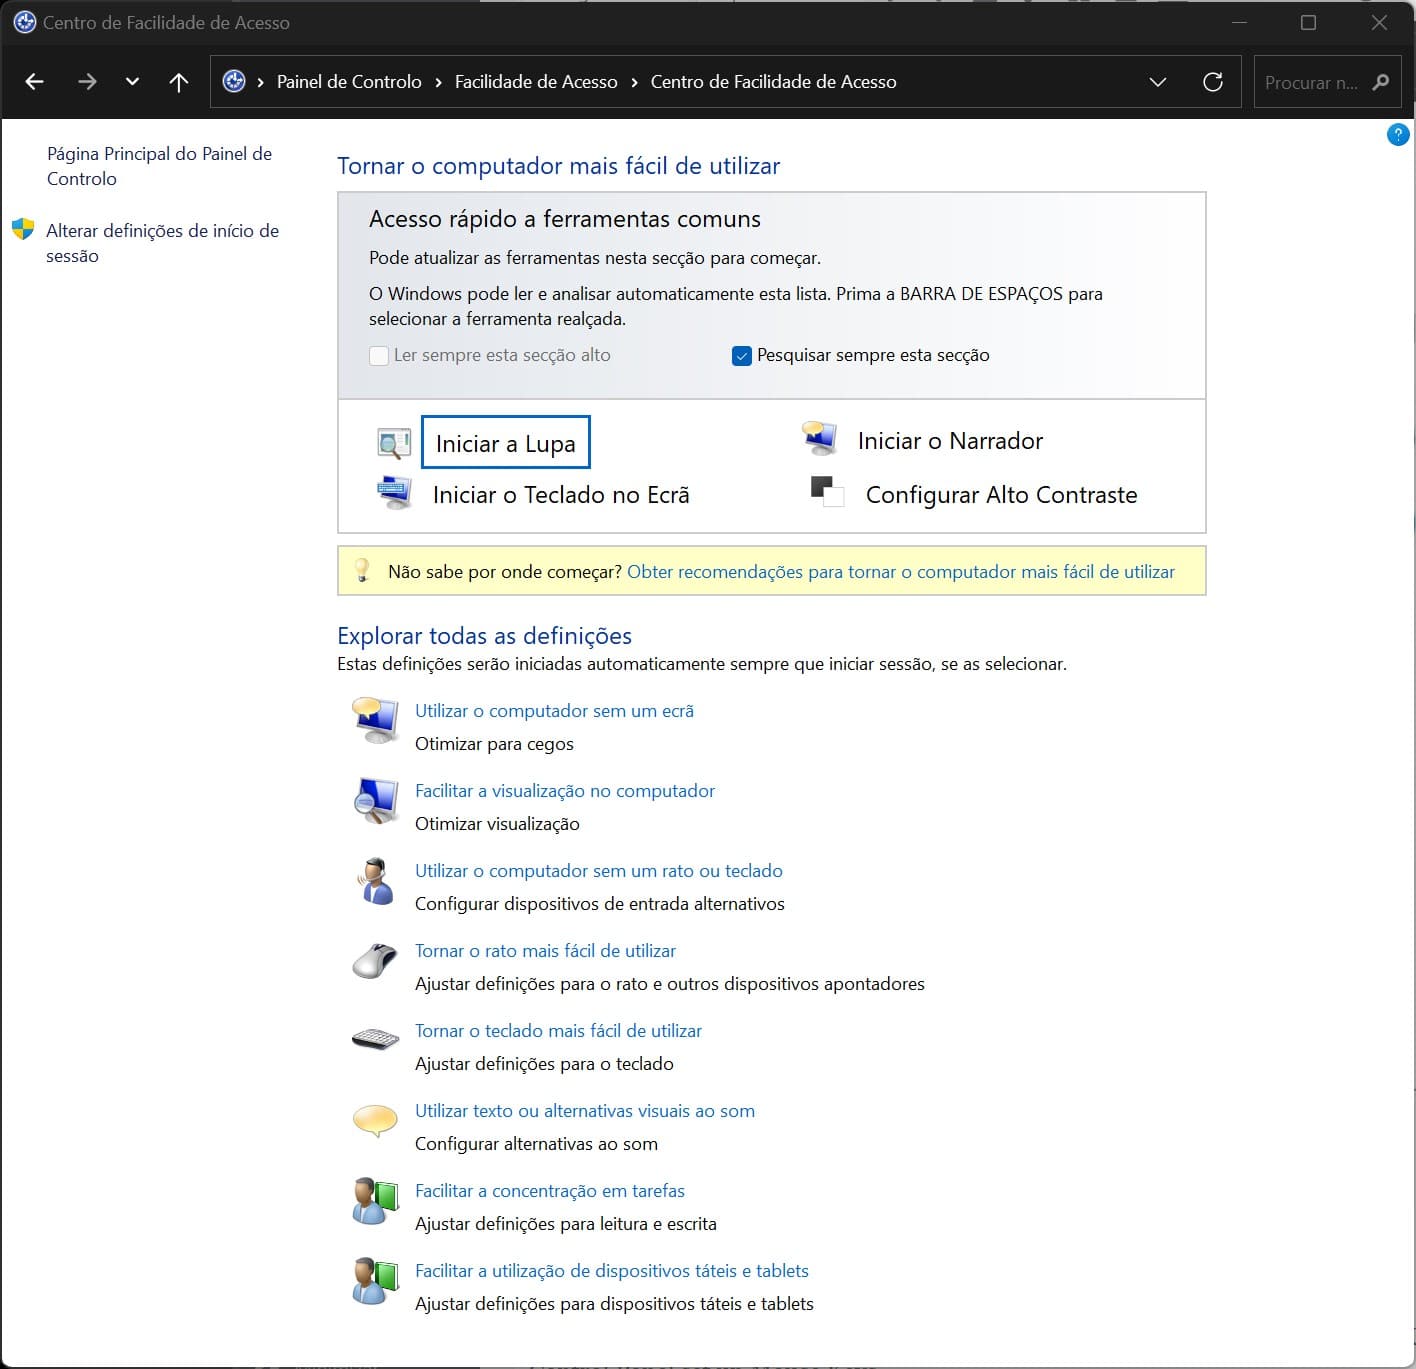Open recent locations dropdown arrow
Image resolution: width=1416 pixels, height=1369 pixels.
point(132,82)
